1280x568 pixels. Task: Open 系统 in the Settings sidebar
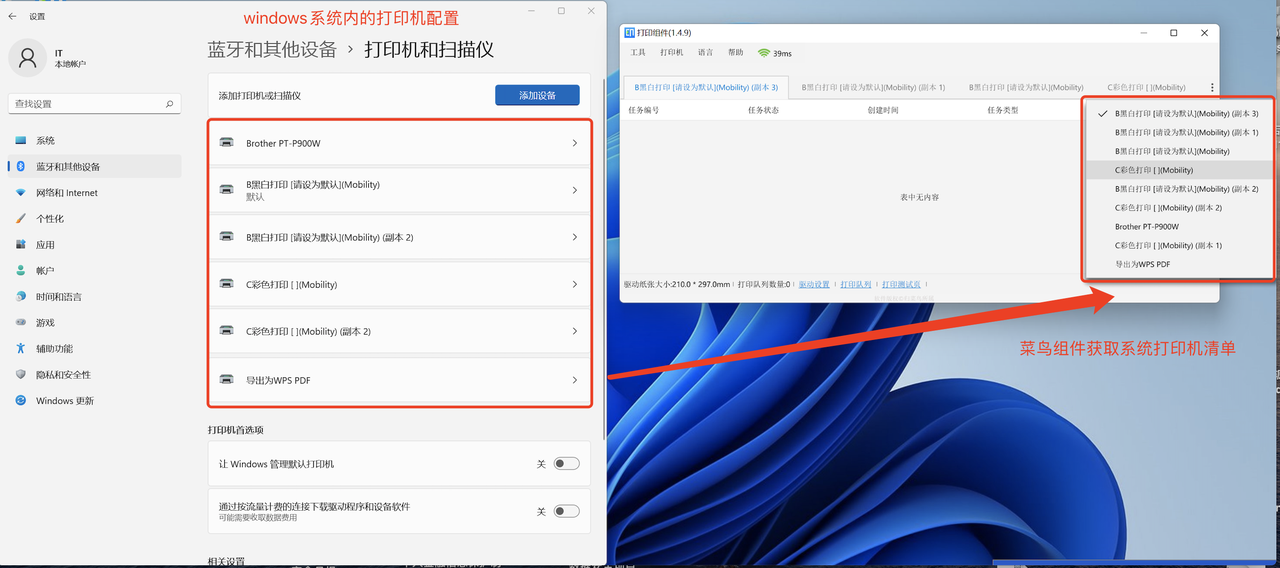[x=94, y=141]
